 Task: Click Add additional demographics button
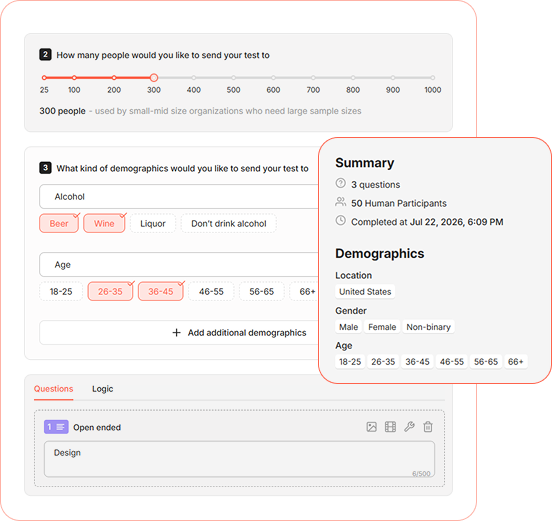click(x=179, y=333)
